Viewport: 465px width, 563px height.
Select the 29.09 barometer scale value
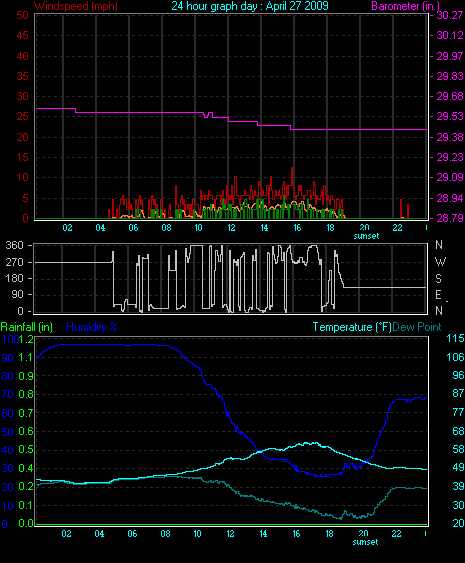click(450, 177)
